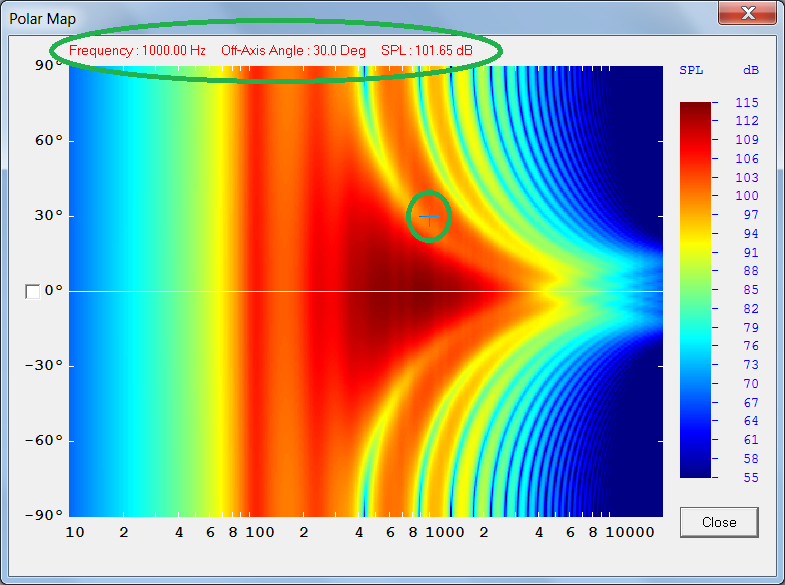Click the 100 frequency axis label
Screen dimensions: 785x585
pyautogui.click(x=260, y=532)
